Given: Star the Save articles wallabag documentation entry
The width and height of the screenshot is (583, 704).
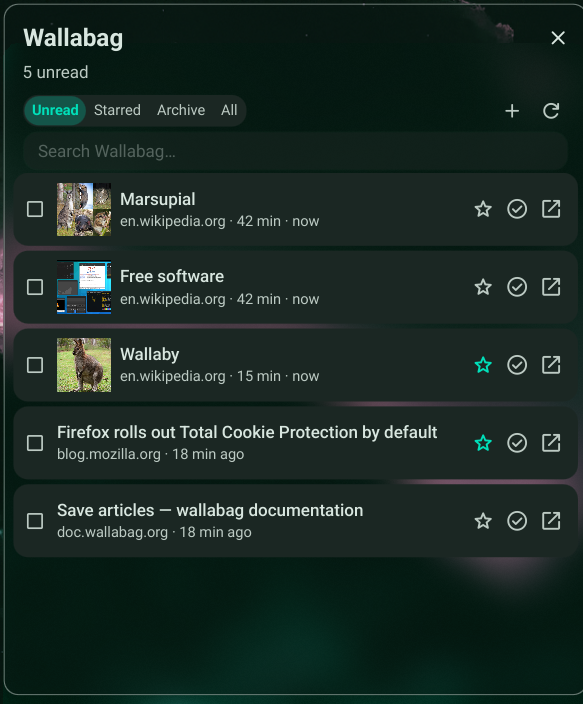Looking at the screenshot, I should click(483, 521).
